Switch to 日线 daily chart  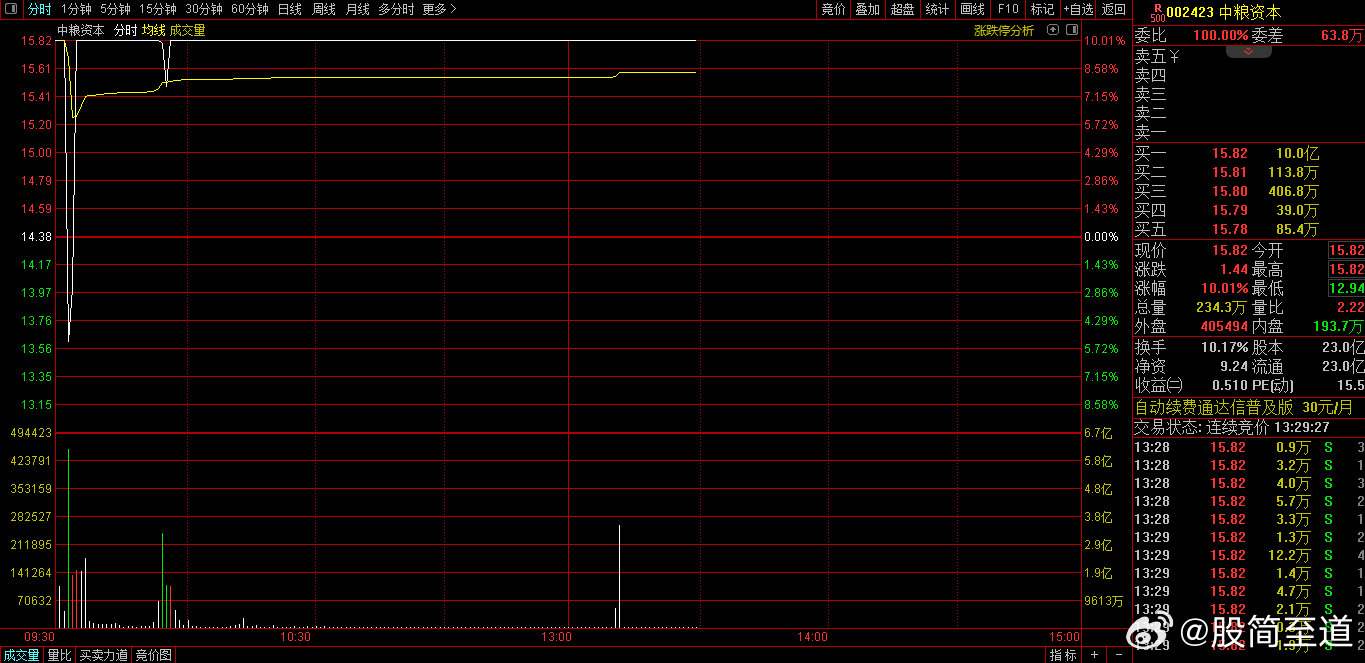click(x=289, y=9)
